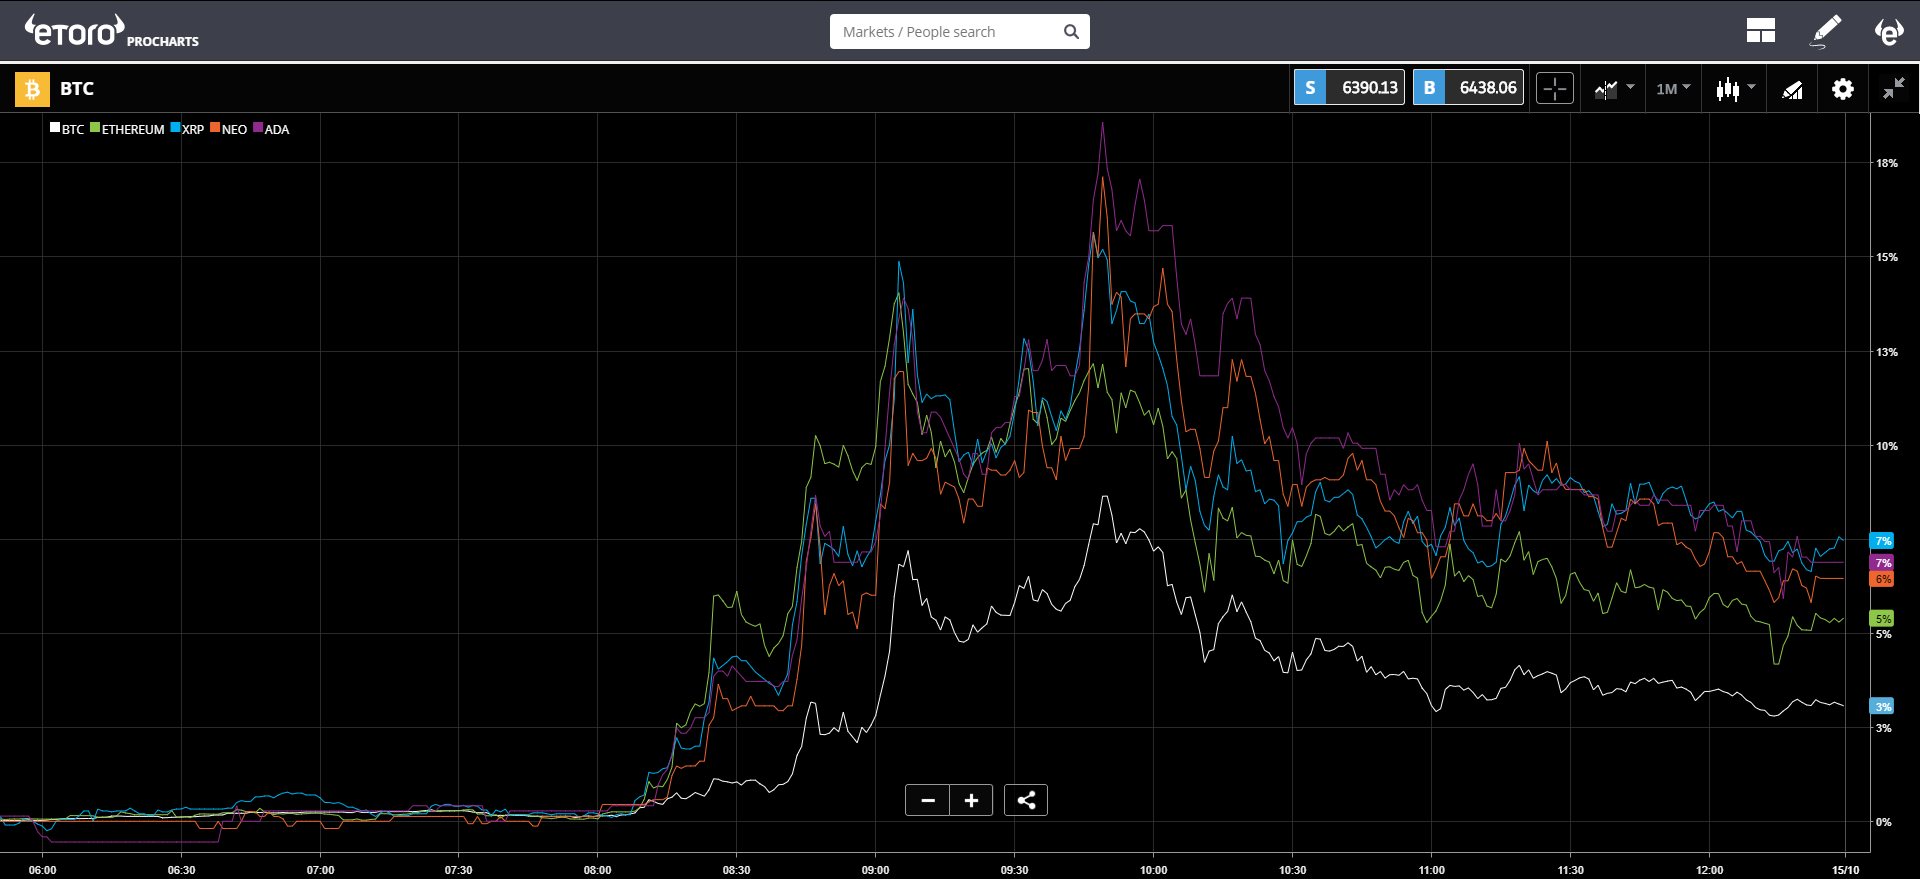
Task: Open the chart studies and indicators tool
Action: point(1792,90)
